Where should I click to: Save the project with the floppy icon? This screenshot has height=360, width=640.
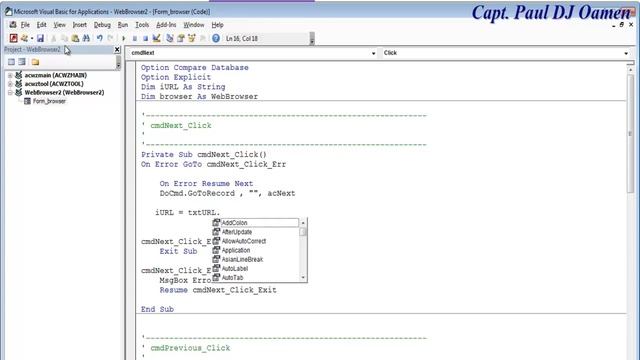tap(40, 38)
